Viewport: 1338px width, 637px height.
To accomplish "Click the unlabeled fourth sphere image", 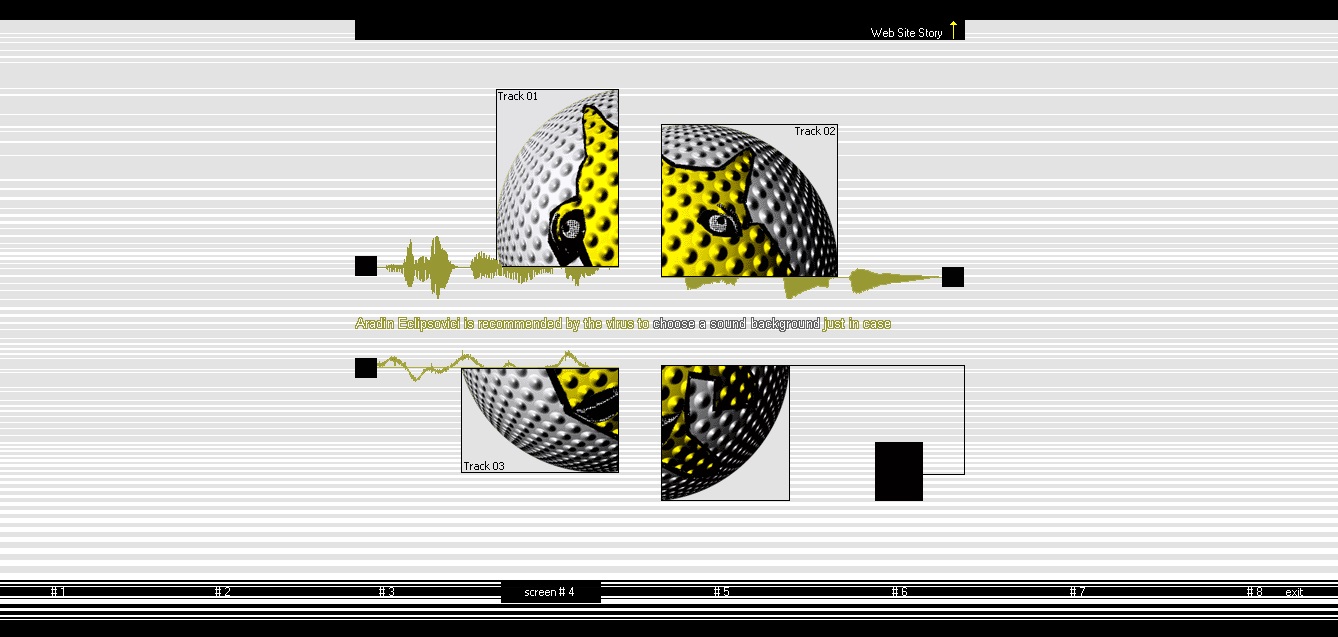I will click(x=725, y=433).
